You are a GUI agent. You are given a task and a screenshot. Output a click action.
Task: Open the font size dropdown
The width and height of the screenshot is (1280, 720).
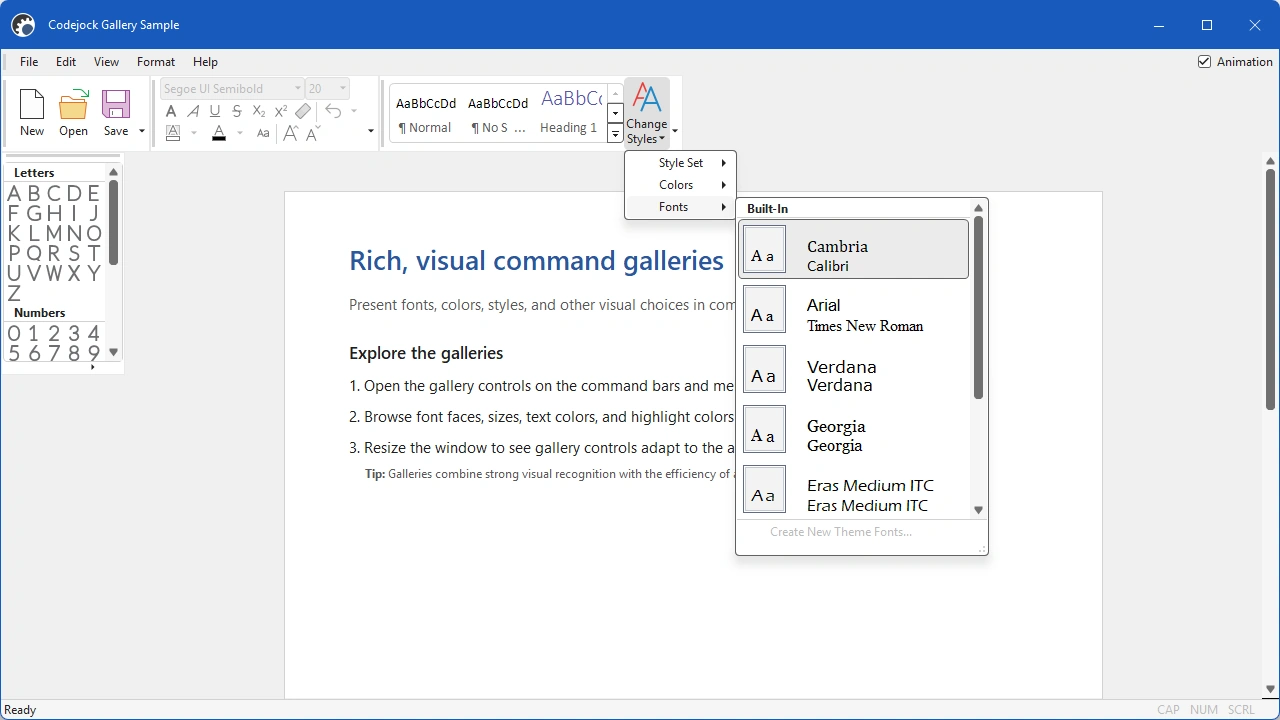tap(343, 89)
